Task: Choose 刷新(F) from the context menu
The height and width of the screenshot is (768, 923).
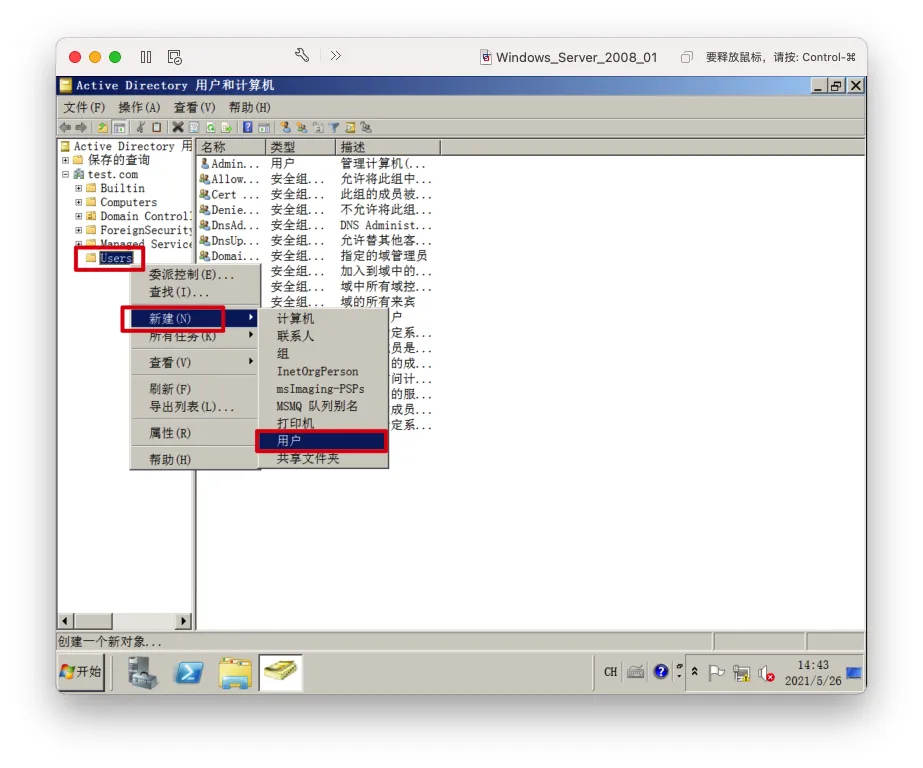Action: point(195,389)
